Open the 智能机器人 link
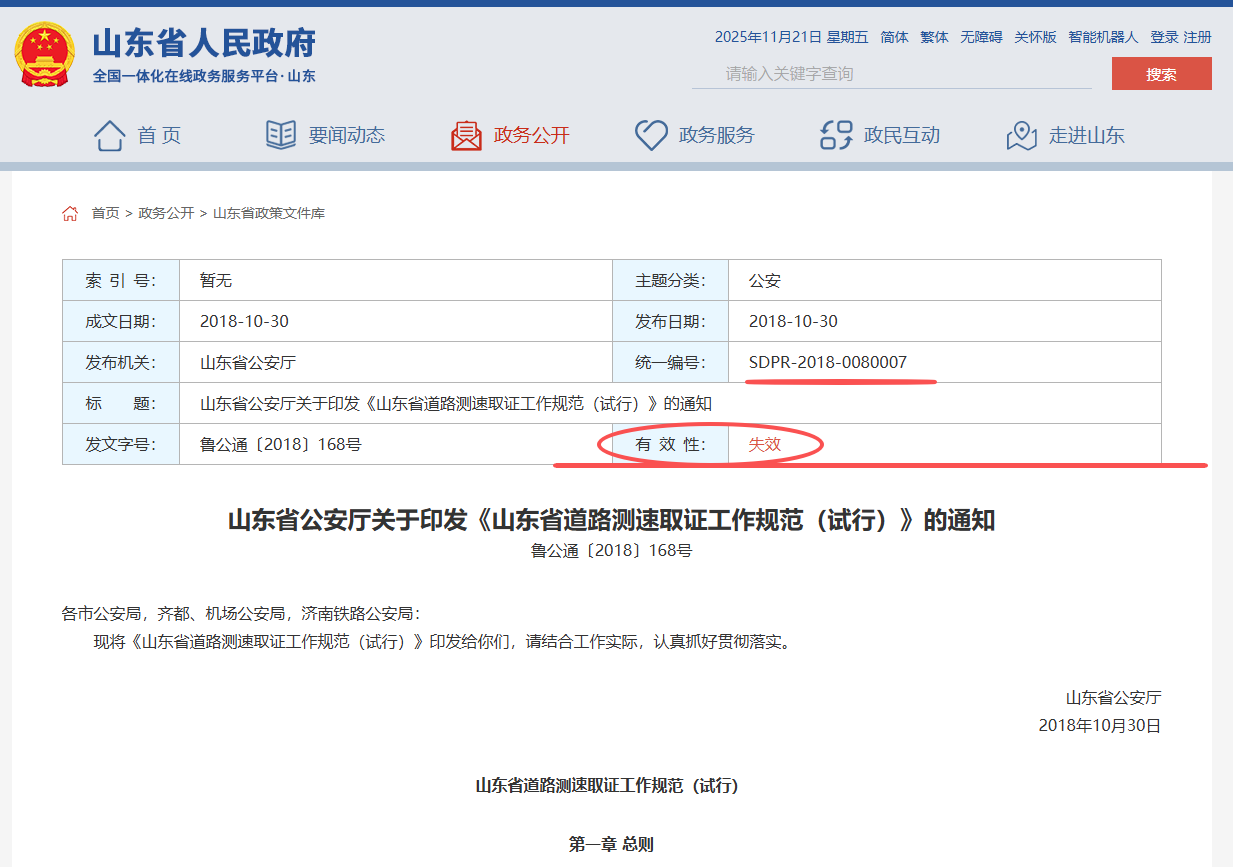The width and height of the screenshot is (1233, 867). [1103, 37]
